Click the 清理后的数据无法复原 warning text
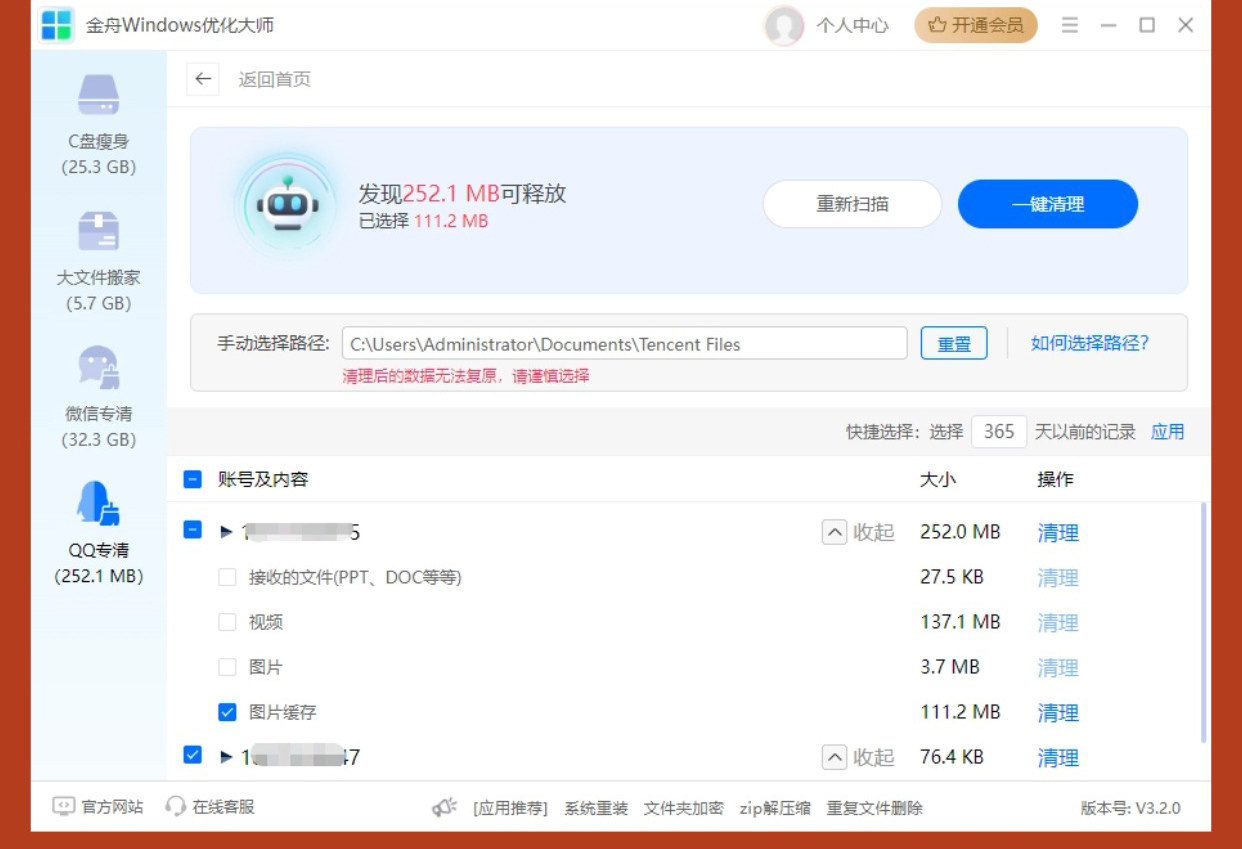The width and height of the screenshot is (1242, 849). [x=466, y=376]
